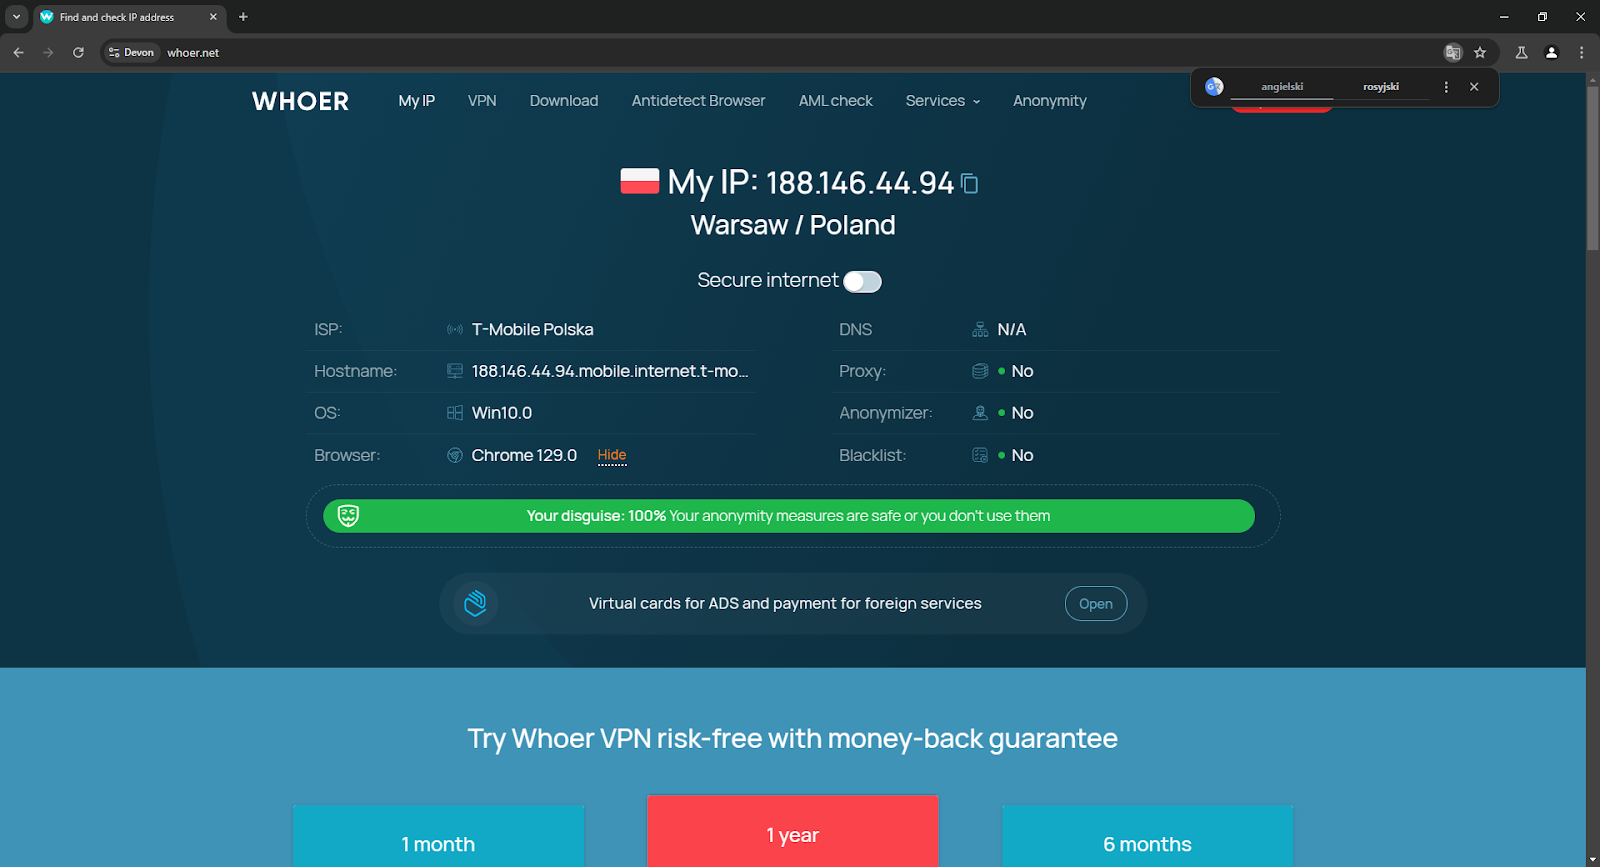Open a new browser tab
1600x867 pixels.
point(243,17)
